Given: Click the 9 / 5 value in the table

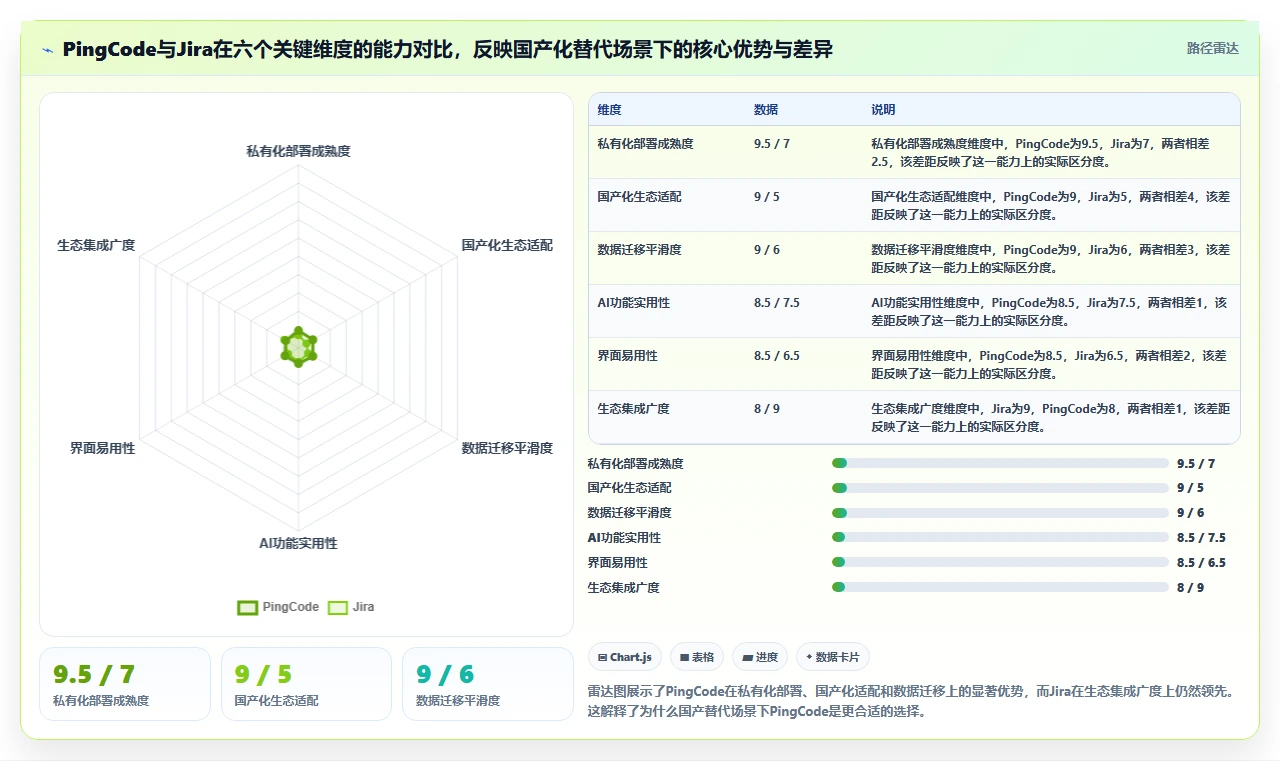Looking at the screenshot, I should (767, 197).
